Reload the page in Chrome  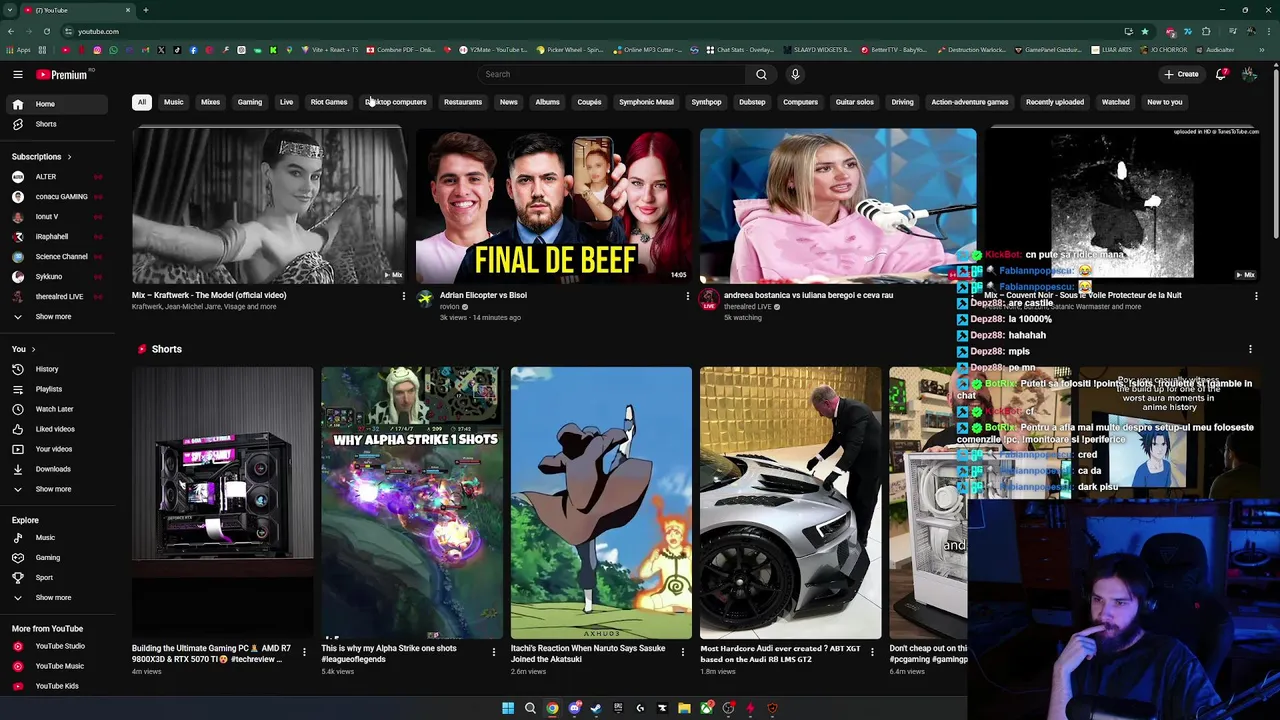46,31
